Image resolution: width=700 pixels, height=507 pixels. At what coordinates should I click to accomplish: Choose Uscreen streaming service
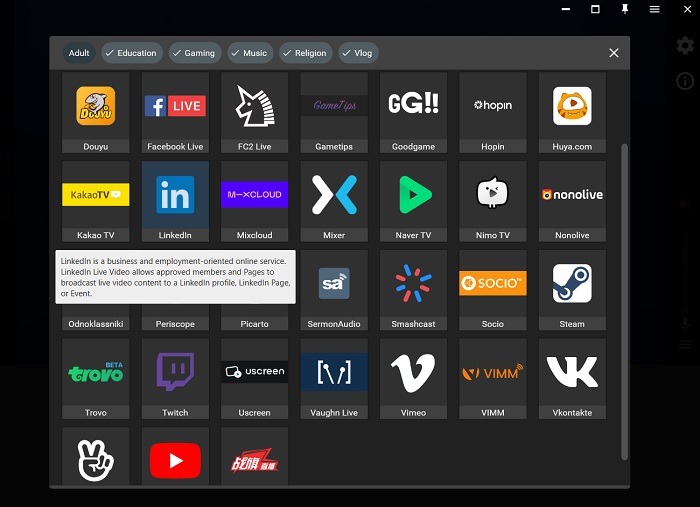click(254, 379)
